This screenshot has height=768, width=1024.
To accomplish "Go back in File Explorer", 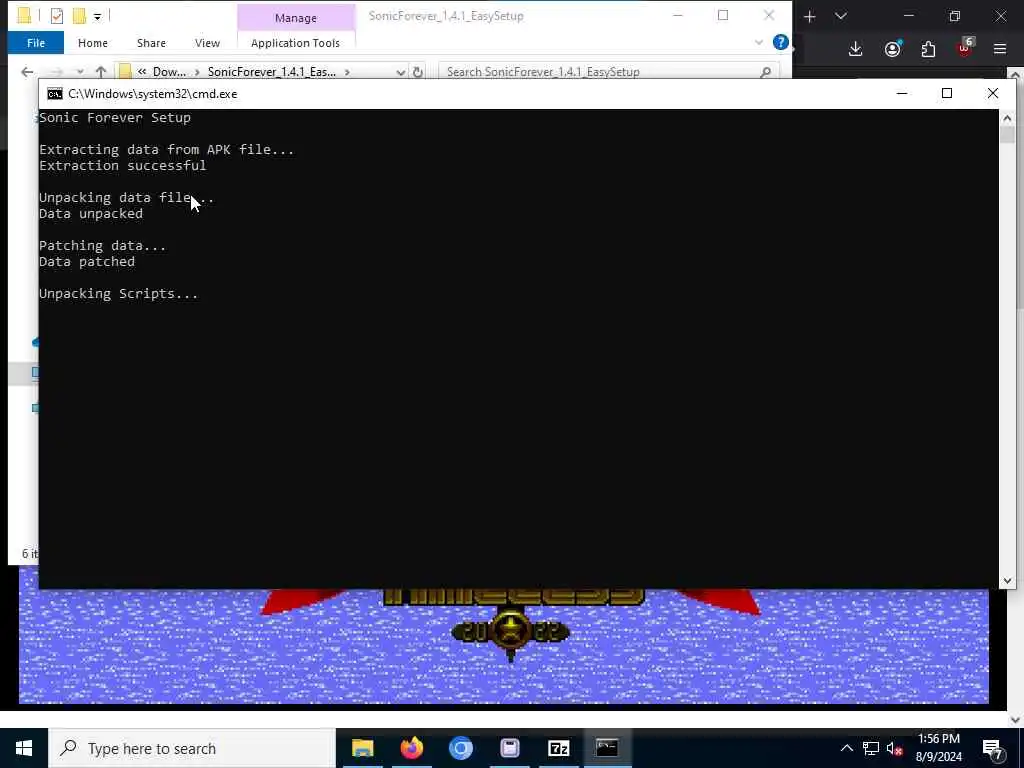I will pyautogui.click(x=27, y=72).
